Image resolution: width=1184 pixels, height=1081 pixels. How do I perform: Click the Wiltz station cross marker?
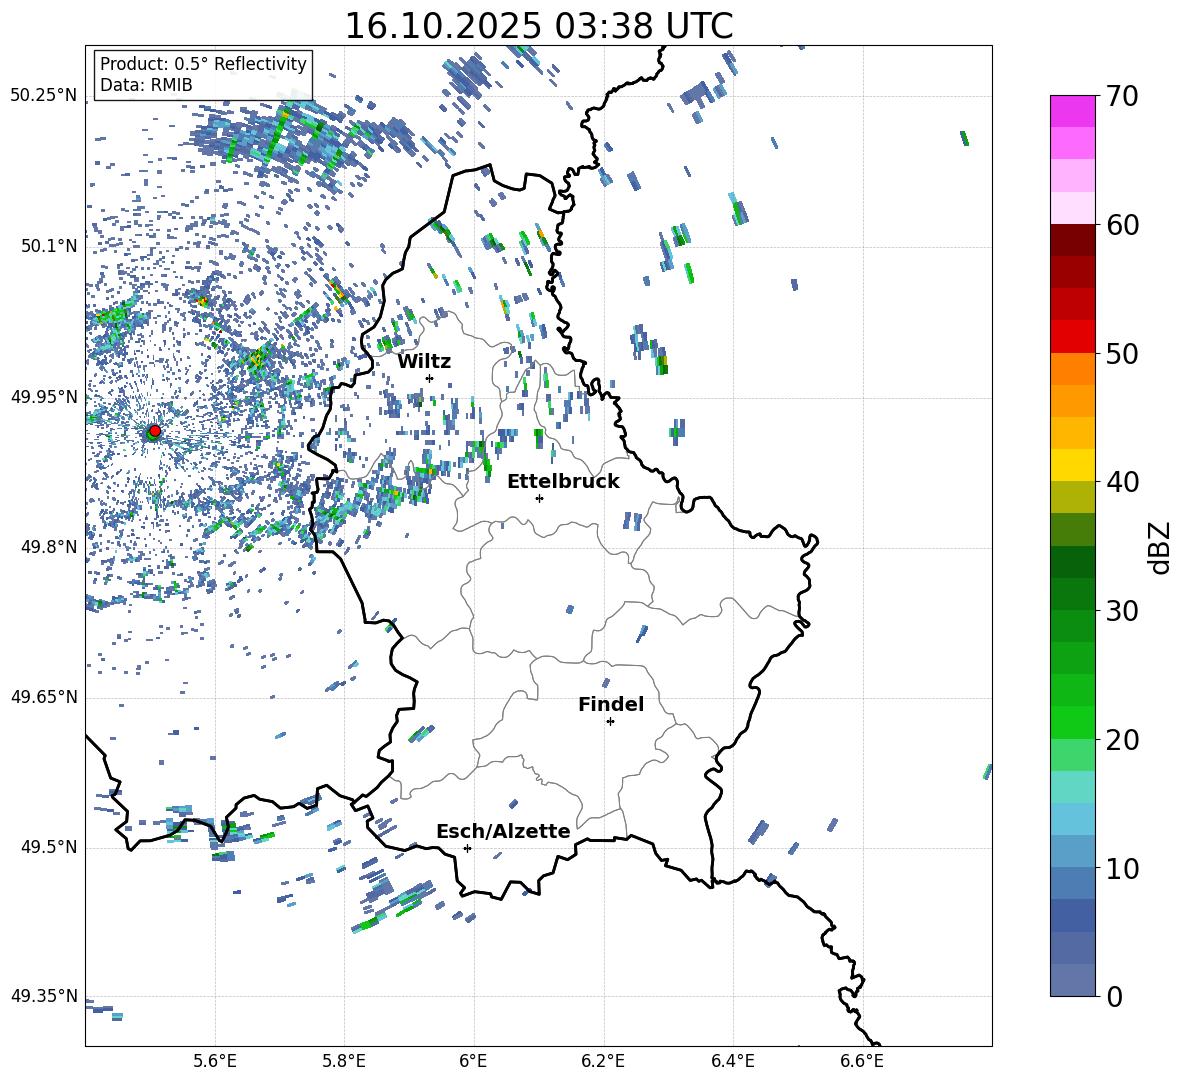tap(430, 378)
